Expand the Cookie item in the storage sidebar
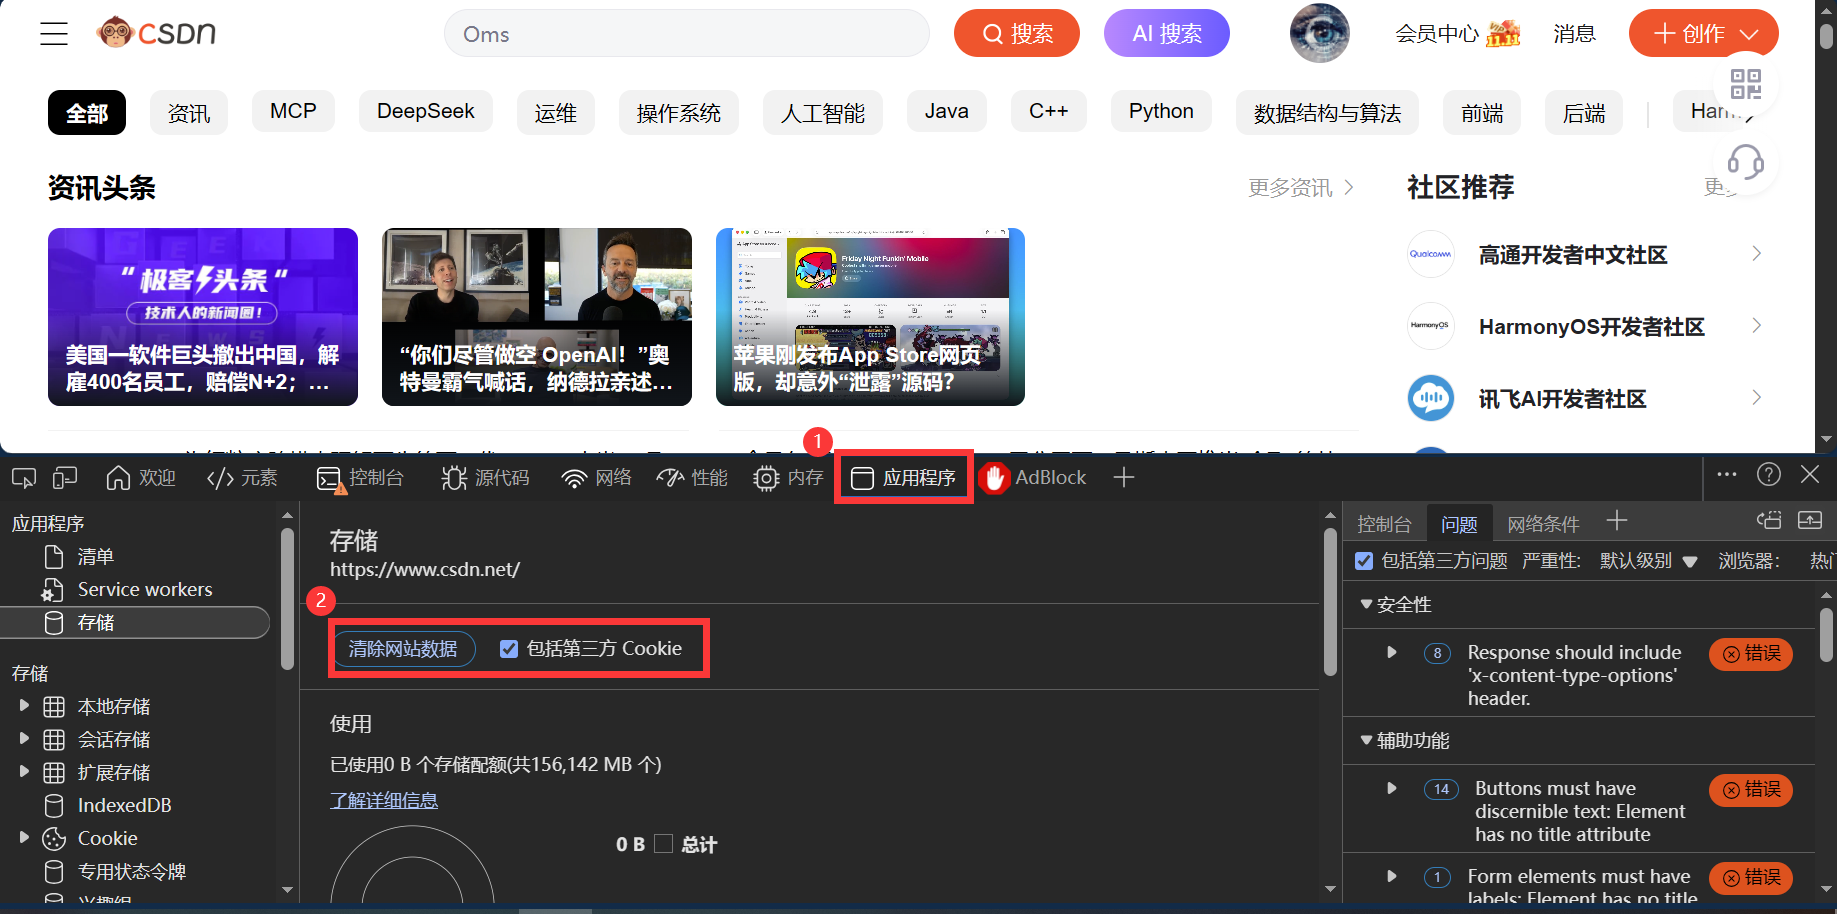The image size is (1837, 914). click(24, 838)
